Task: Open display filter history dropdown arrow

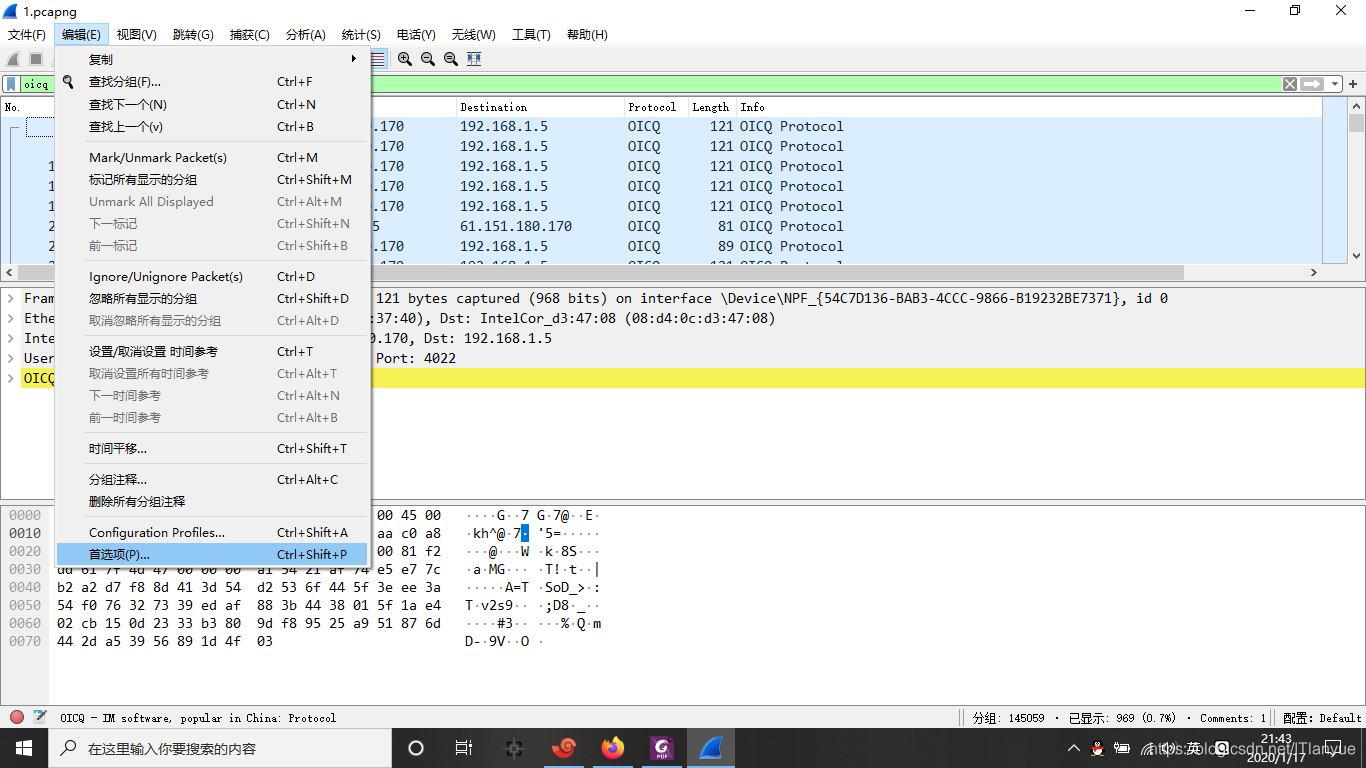Action: point(1336,84)
